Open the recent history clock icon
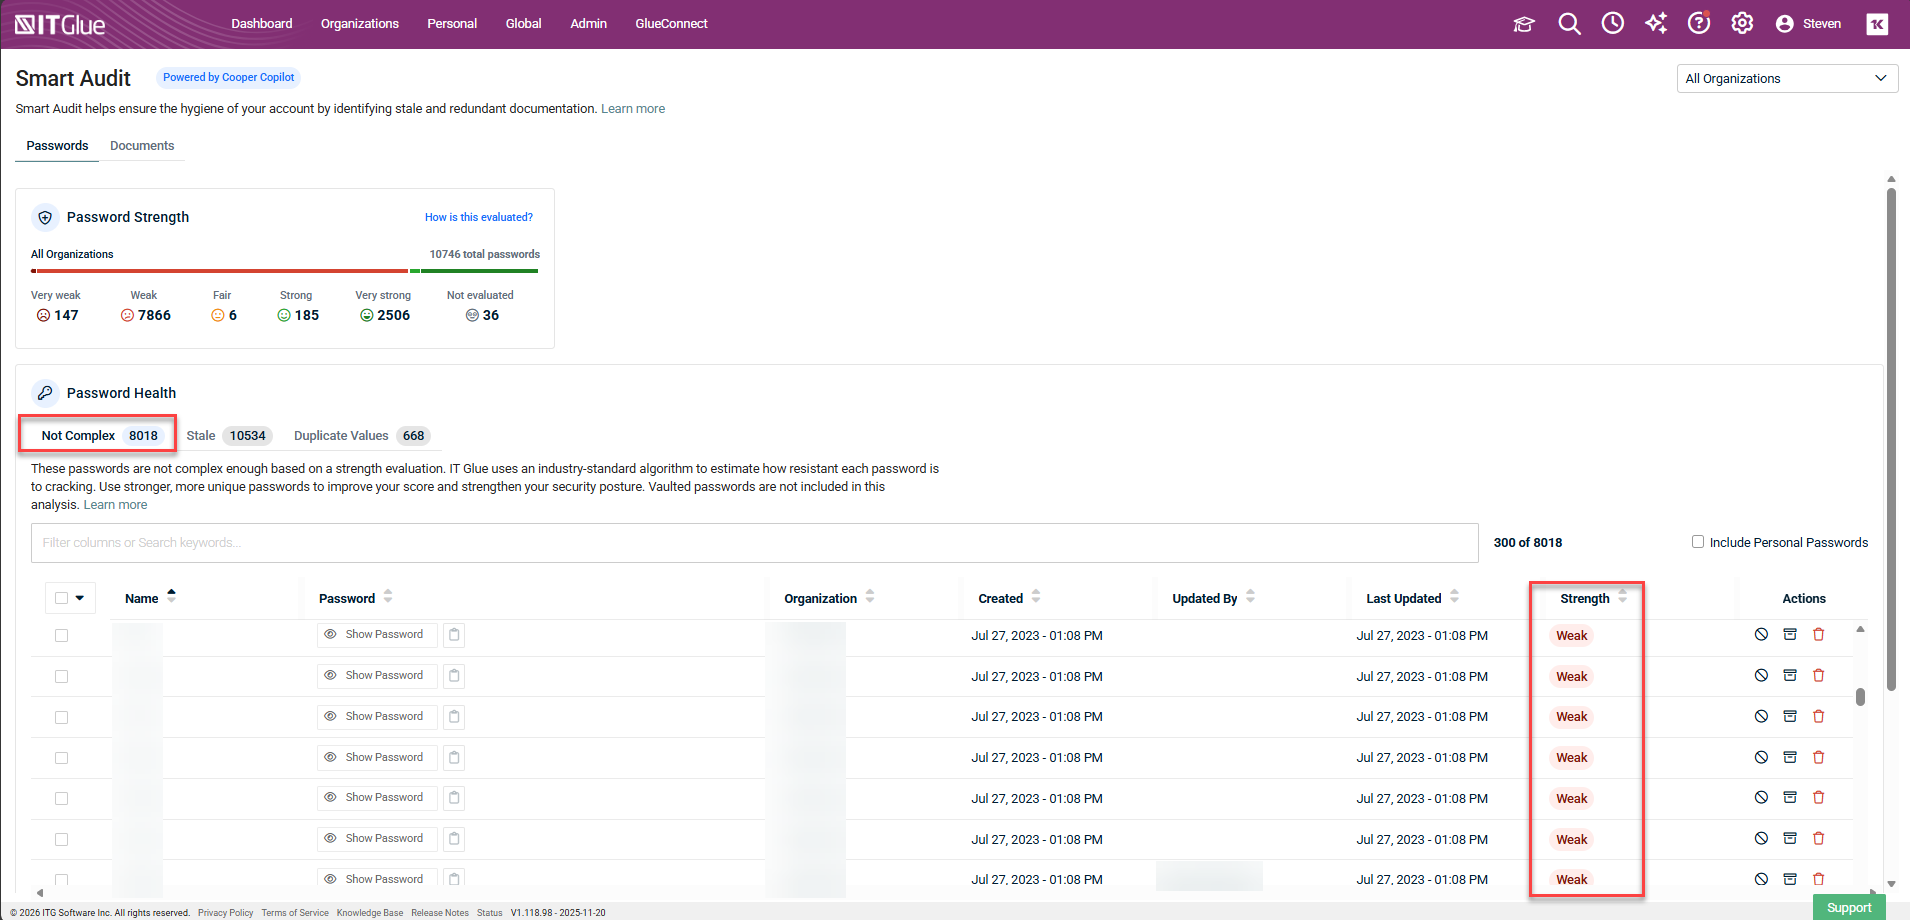Viewport: 1910px width, 920px height. 1612,24
